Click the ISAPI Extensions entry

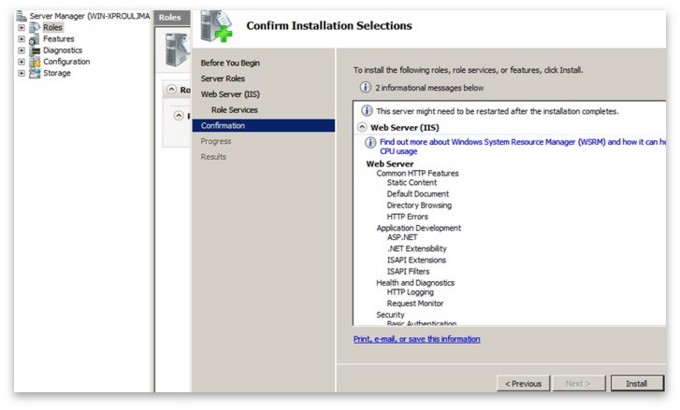coord(416,260)
